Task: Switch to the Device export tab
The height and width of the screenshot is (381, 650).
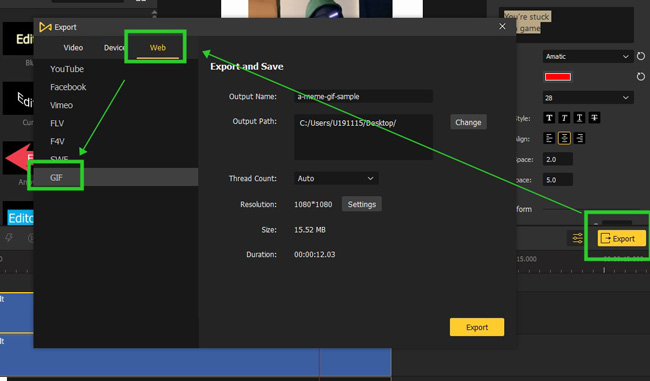Action: (x=114, y=48)
